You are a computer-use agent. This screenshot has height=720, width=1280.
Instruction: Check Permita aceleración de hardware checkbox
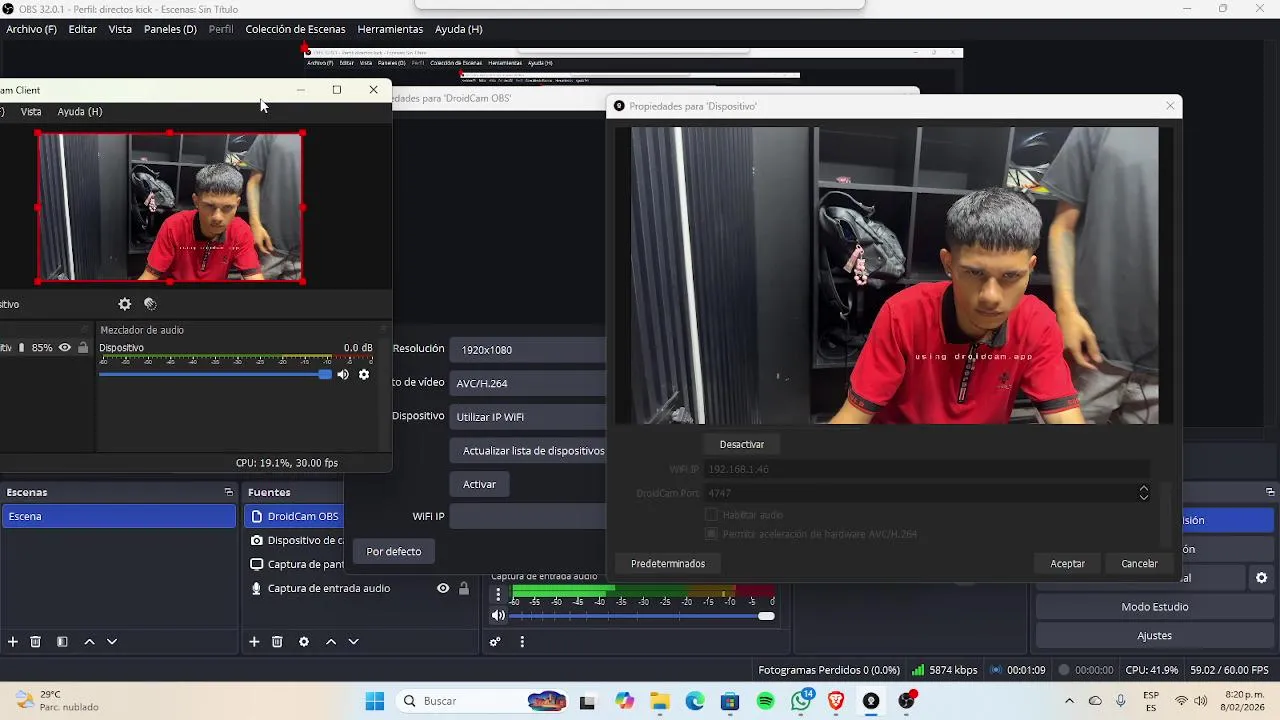click(x=712, y=534)
